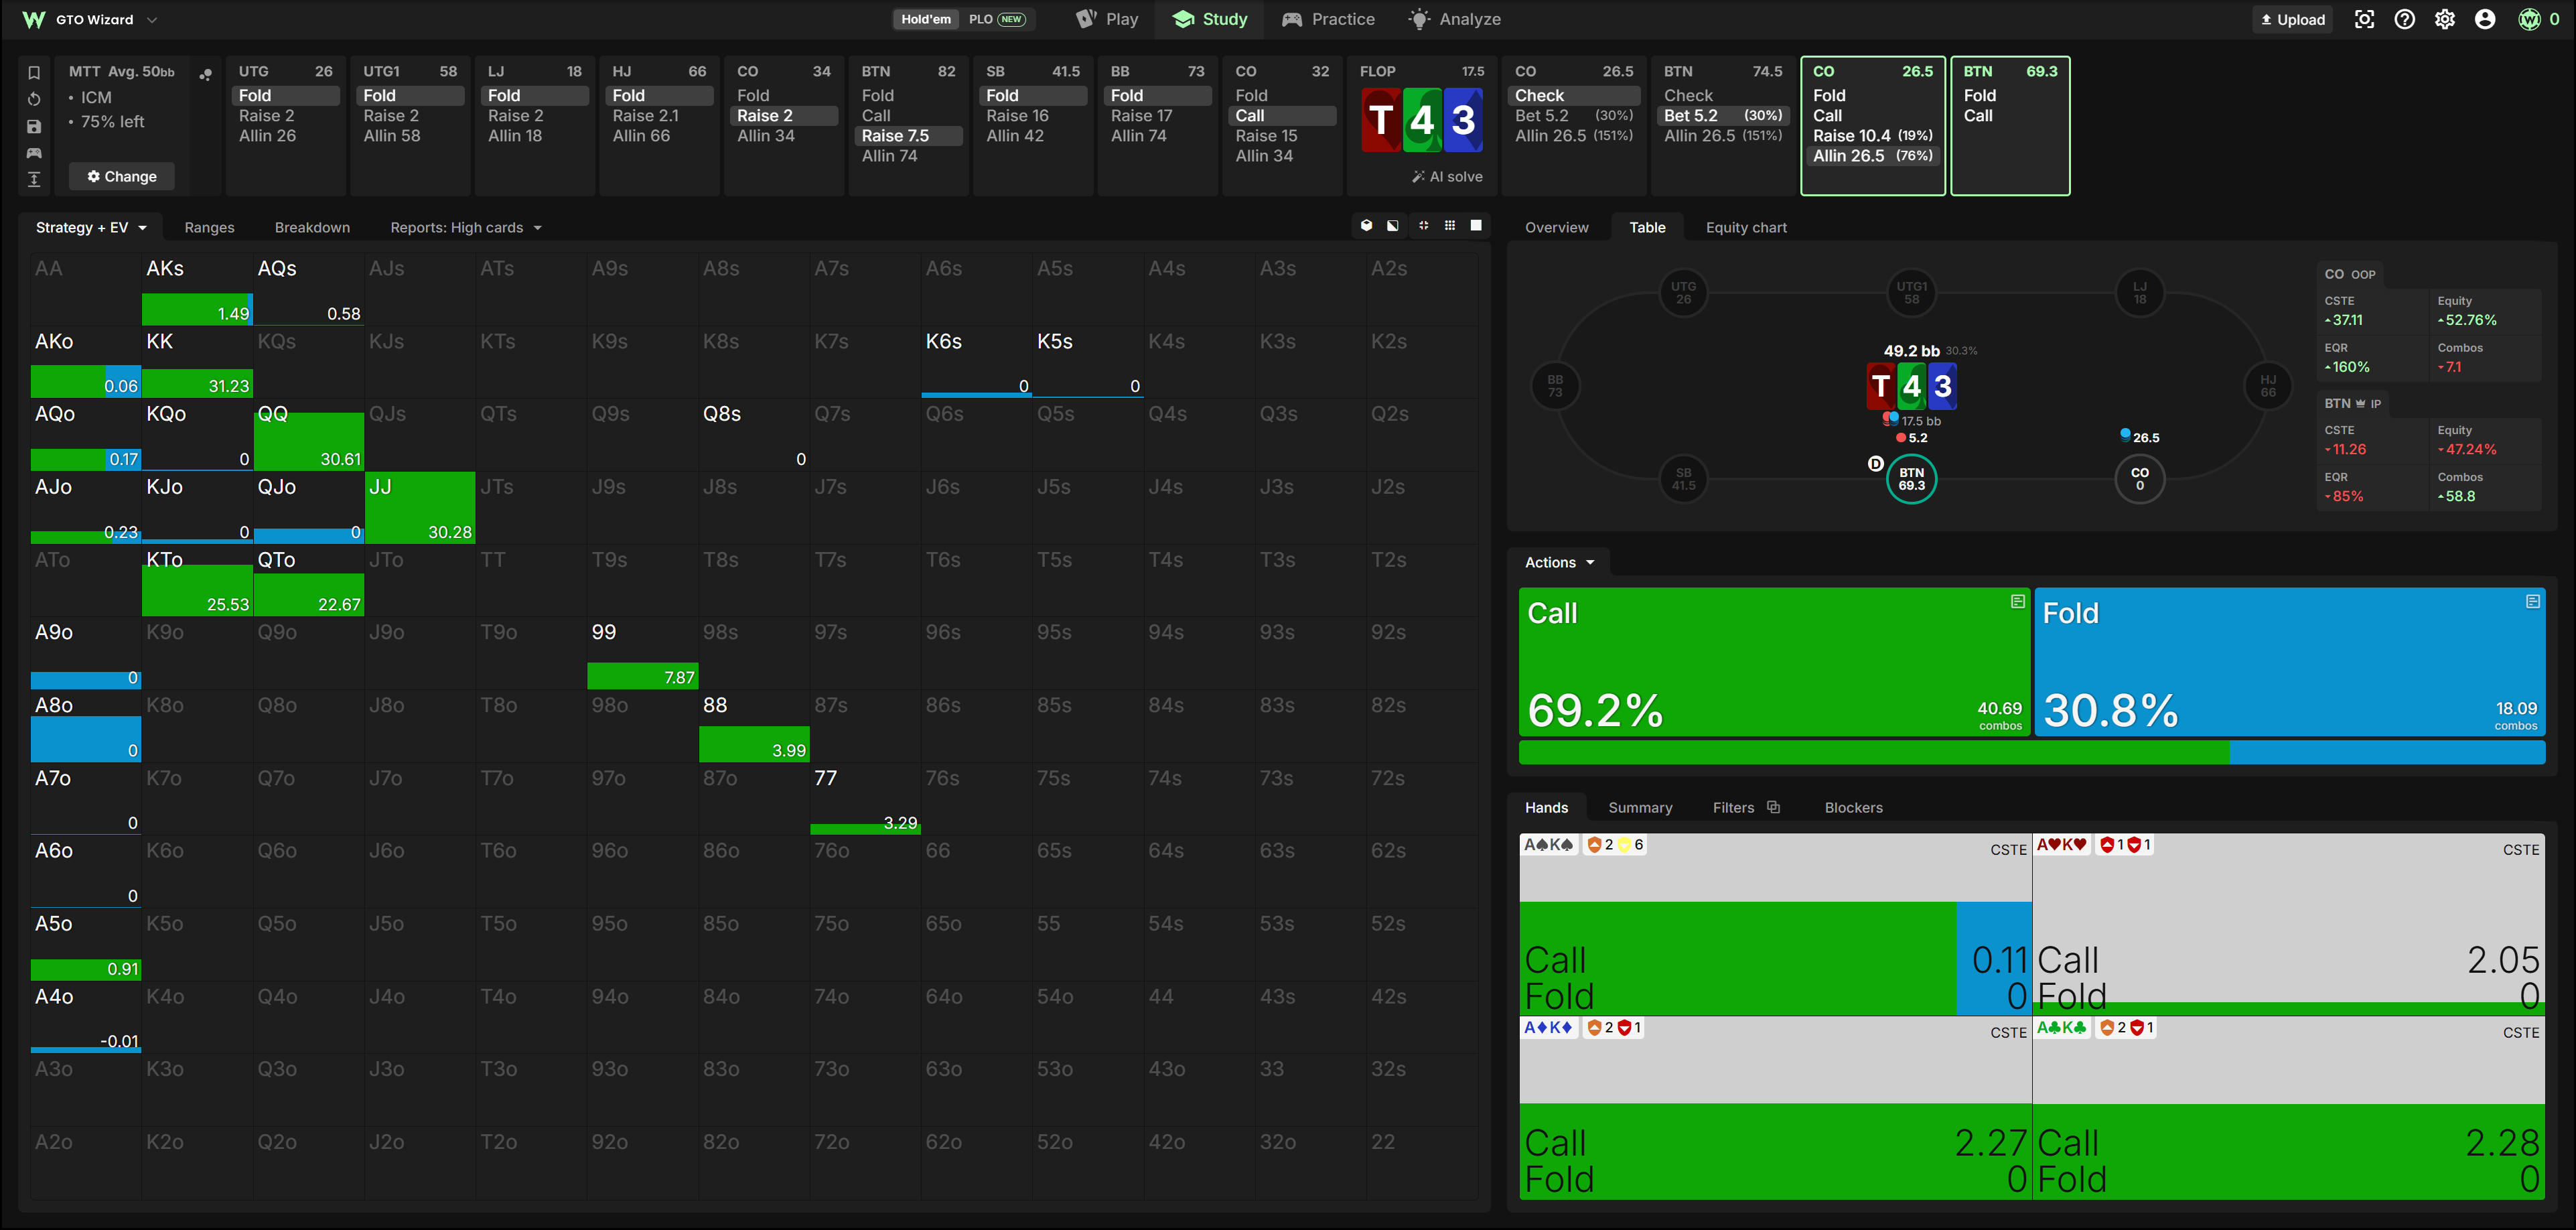Click the Change settings button
2576x1230 pixels.
point(122,177)
